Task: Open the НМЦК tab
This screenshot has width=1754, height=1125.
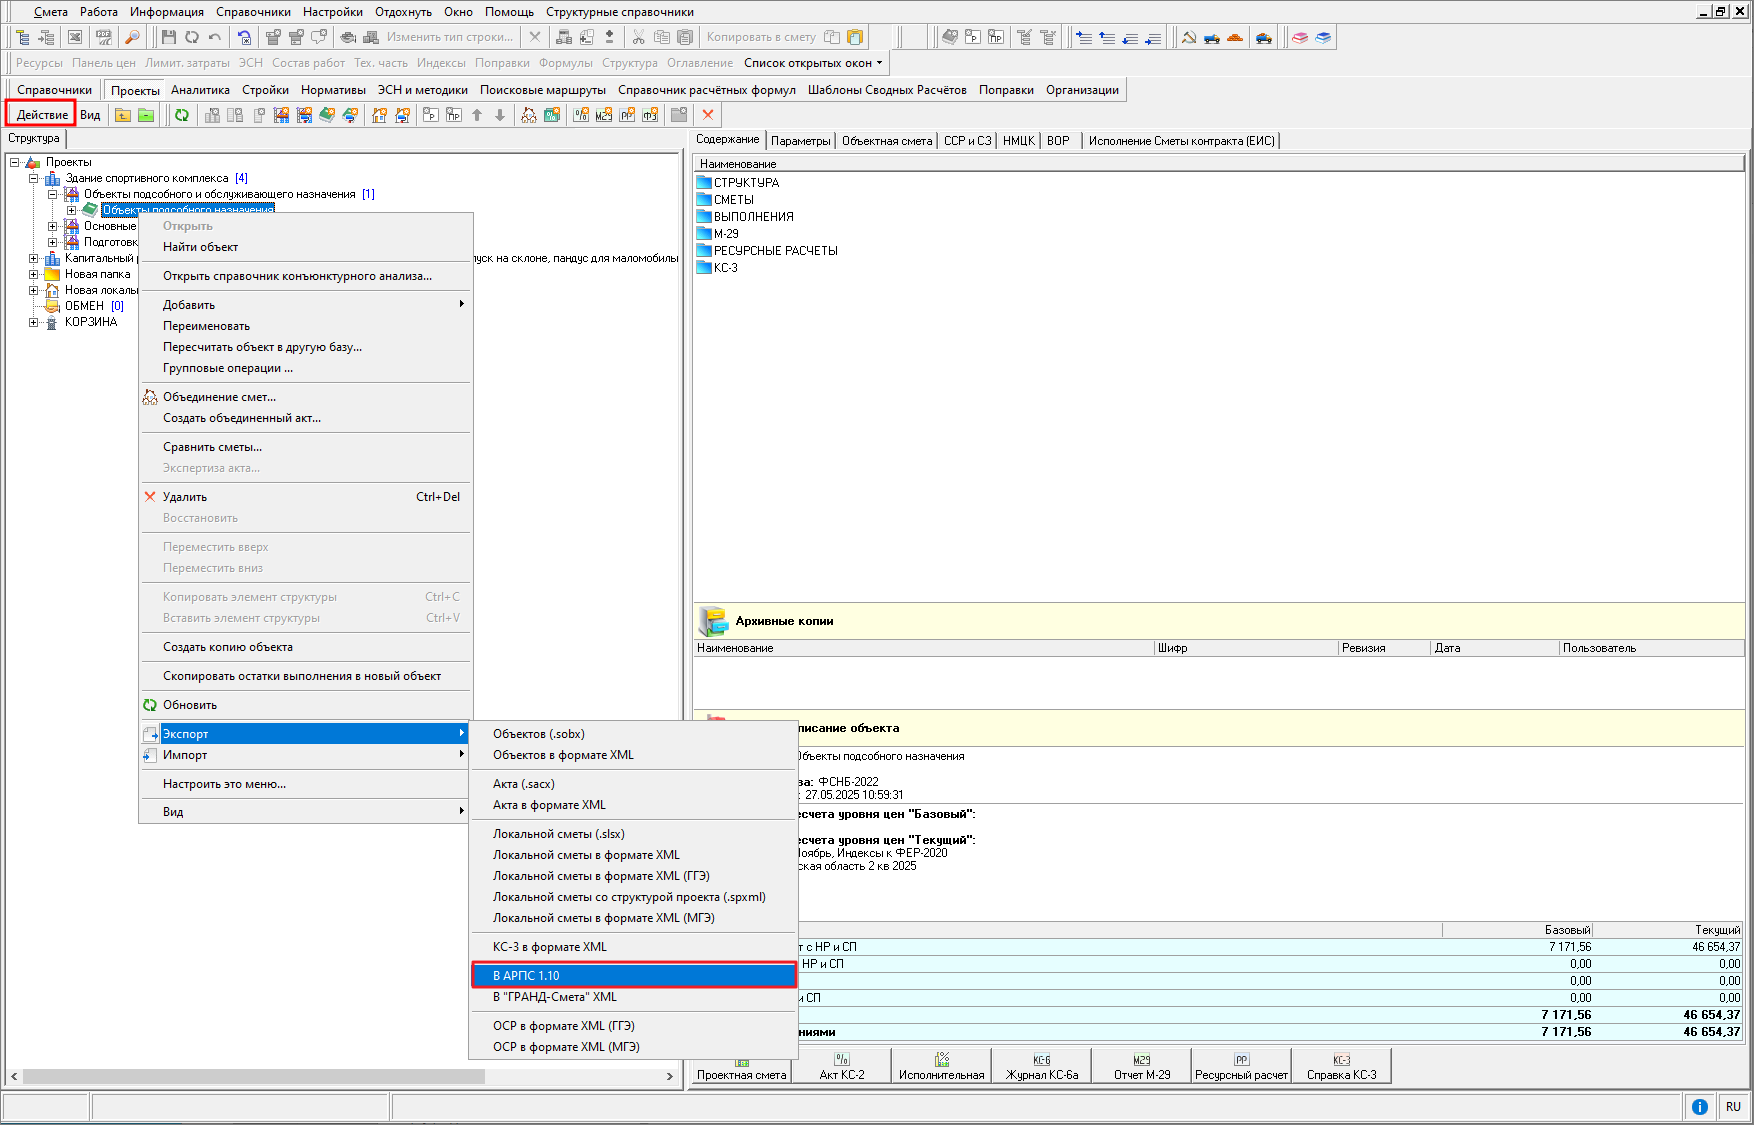Action: (1019, 141)
